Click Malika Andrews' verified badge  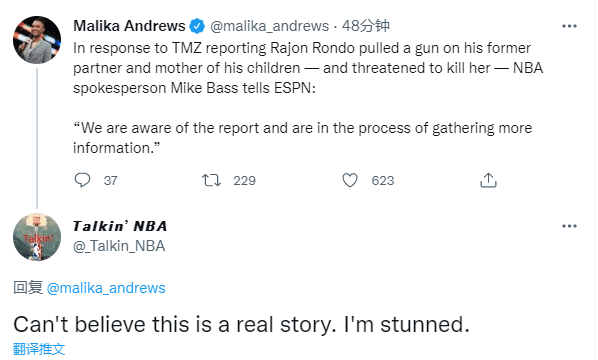[197, 26]
